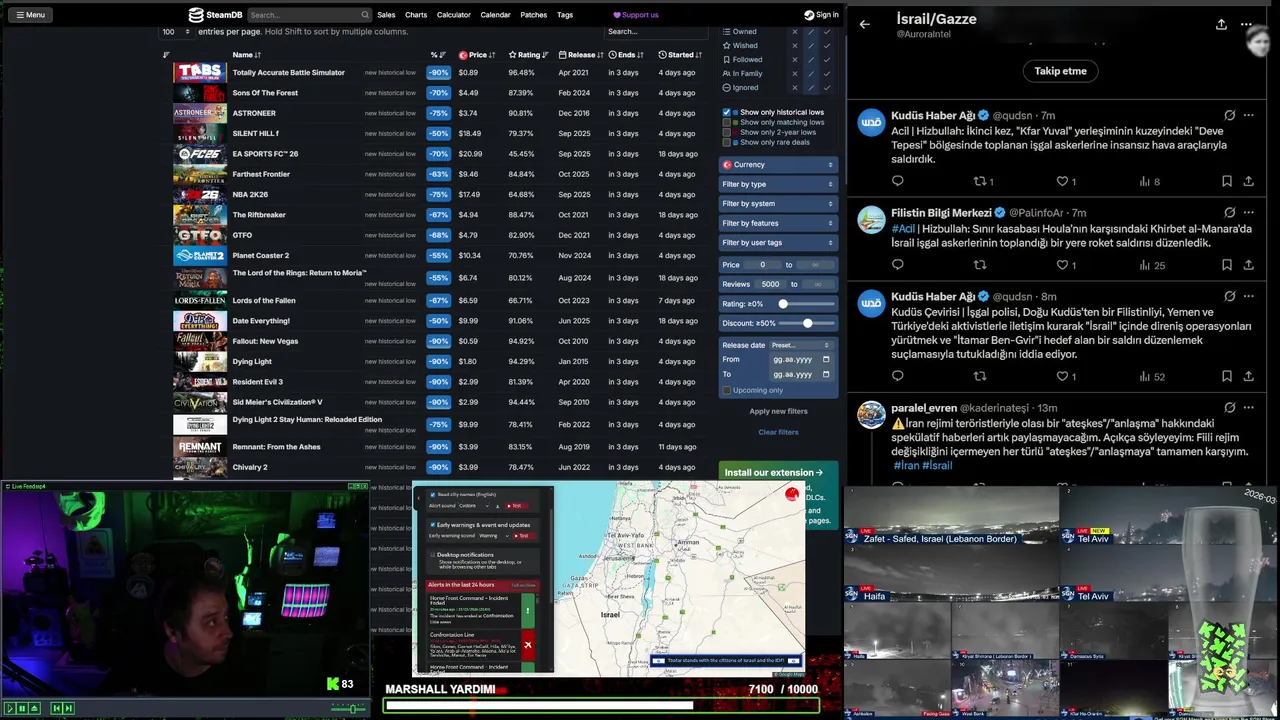Click Apply new filters
The image size is (1280, 720).
778,411
